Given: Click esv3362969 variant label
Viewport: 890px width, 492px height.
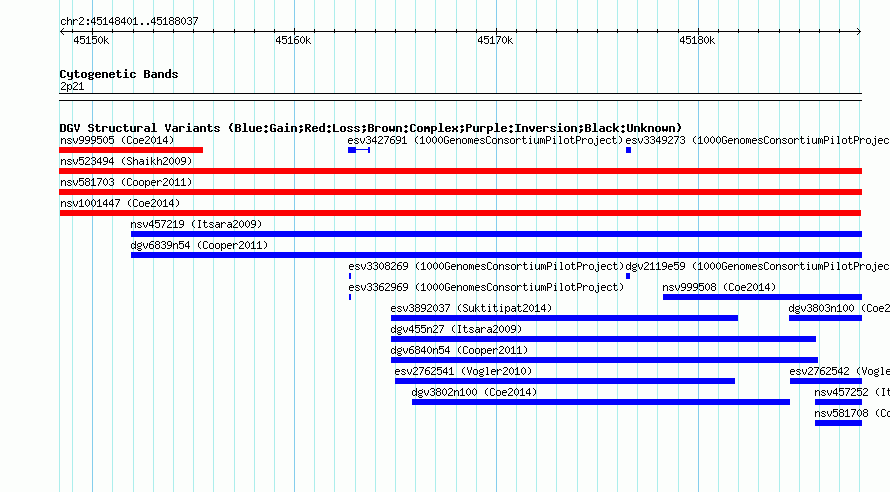Looking at the screenshot, I should click(x=486, y=287).
